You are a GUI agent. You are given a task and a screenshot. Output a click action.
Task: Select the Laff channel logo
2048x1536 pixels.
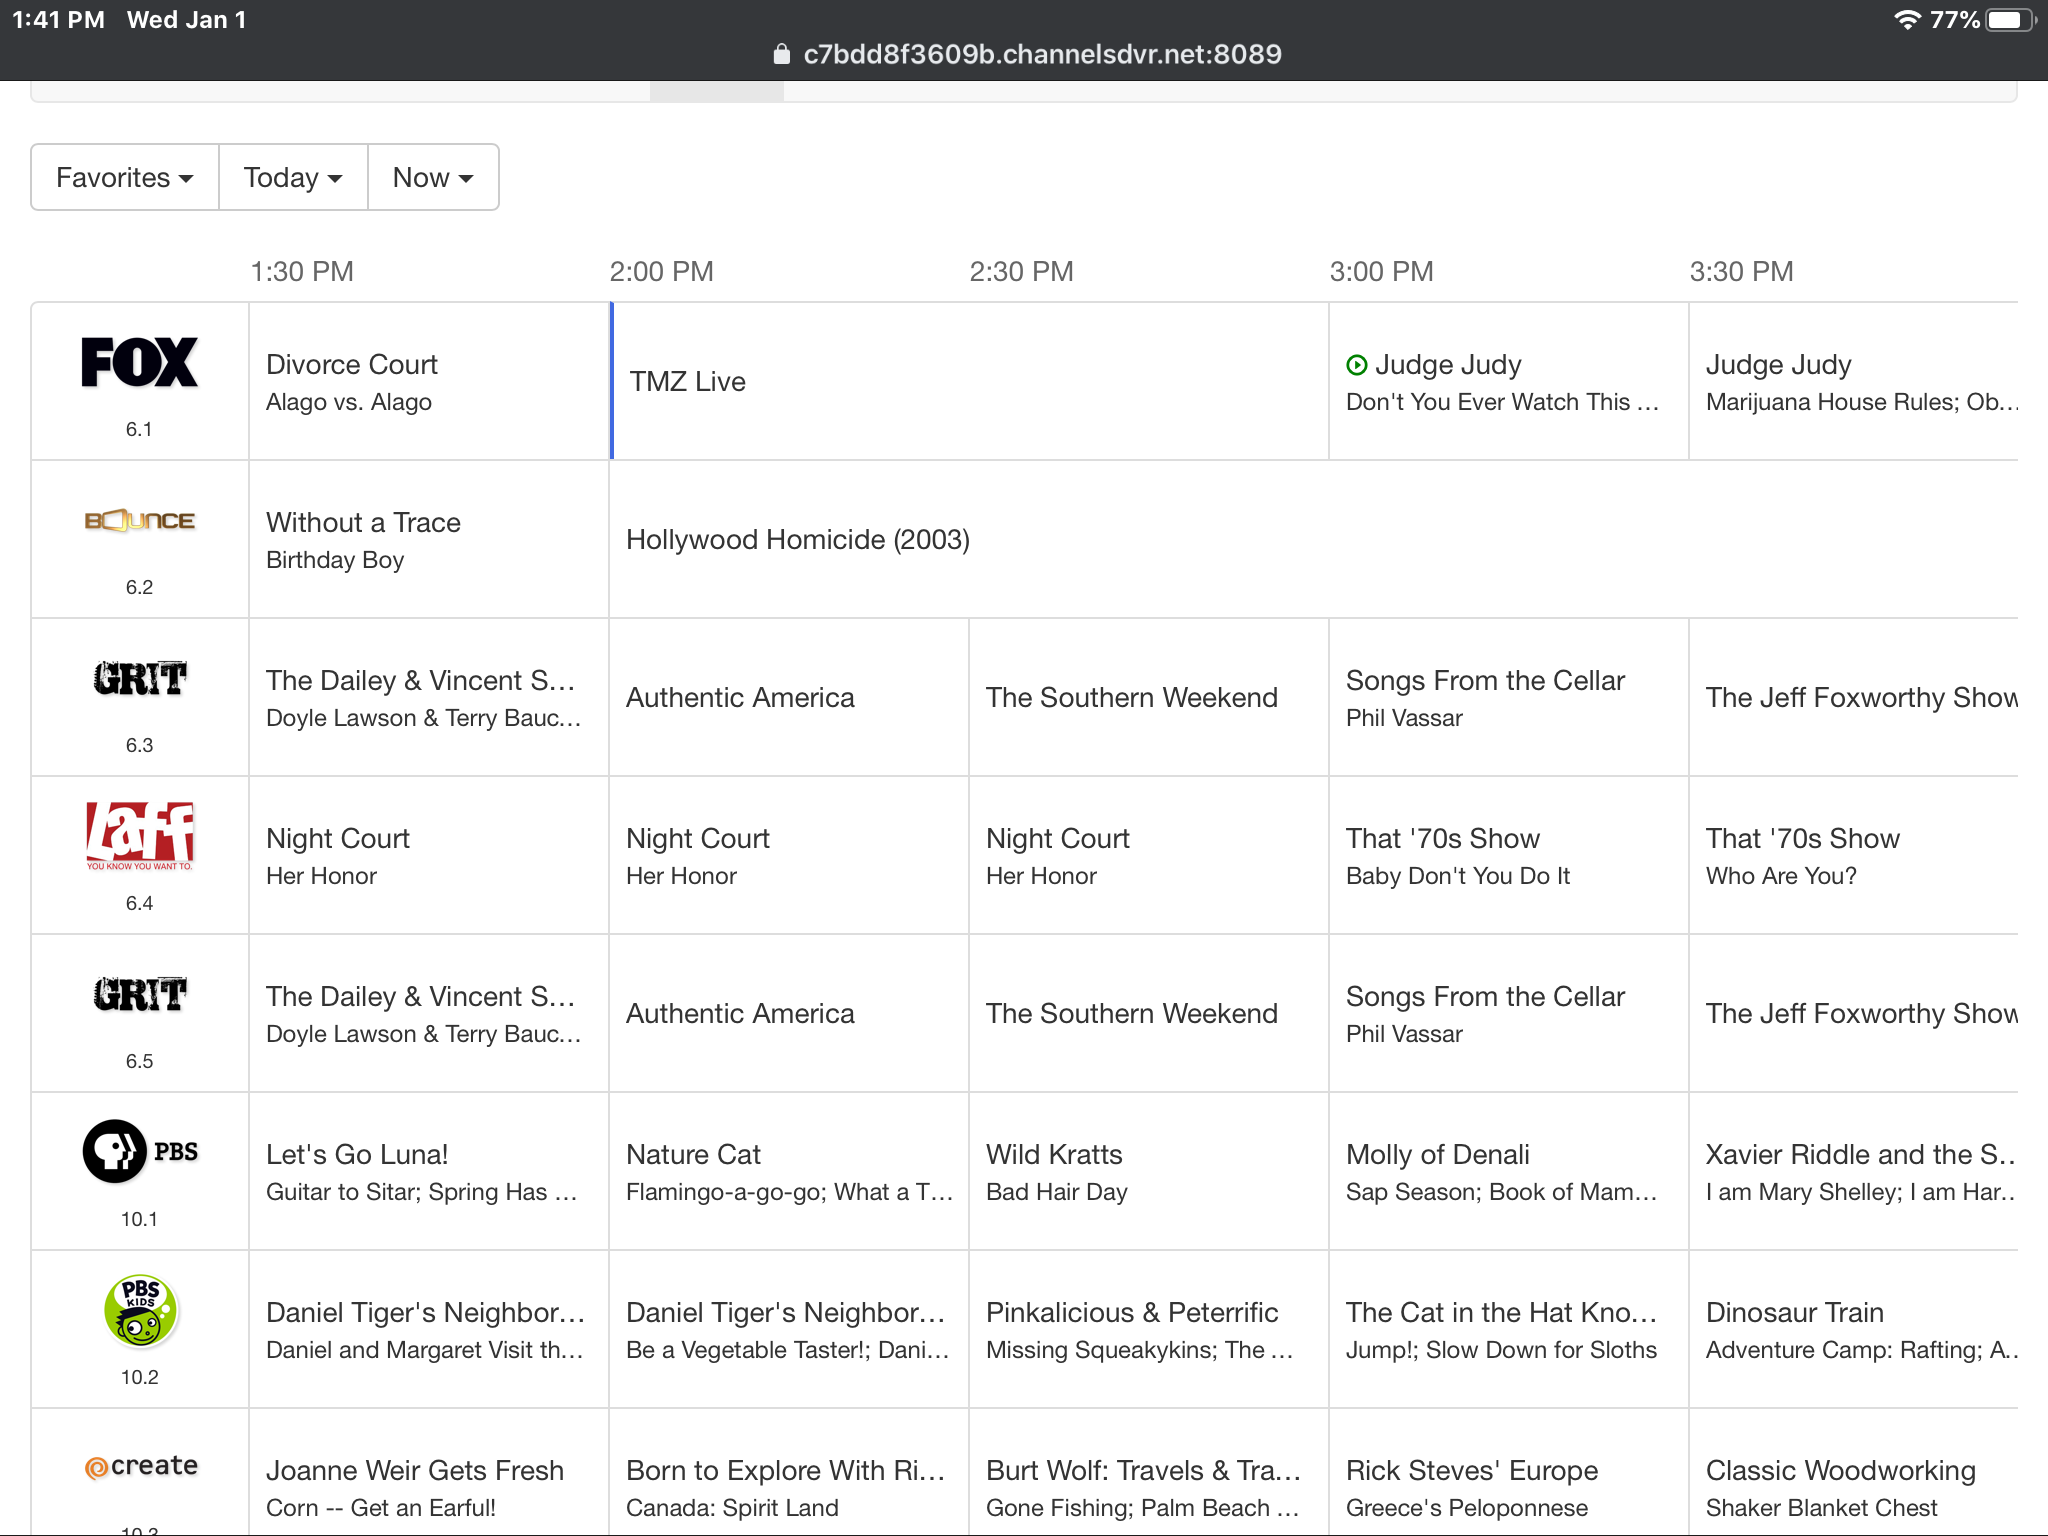pyautogui.click(x=139, y=836)
